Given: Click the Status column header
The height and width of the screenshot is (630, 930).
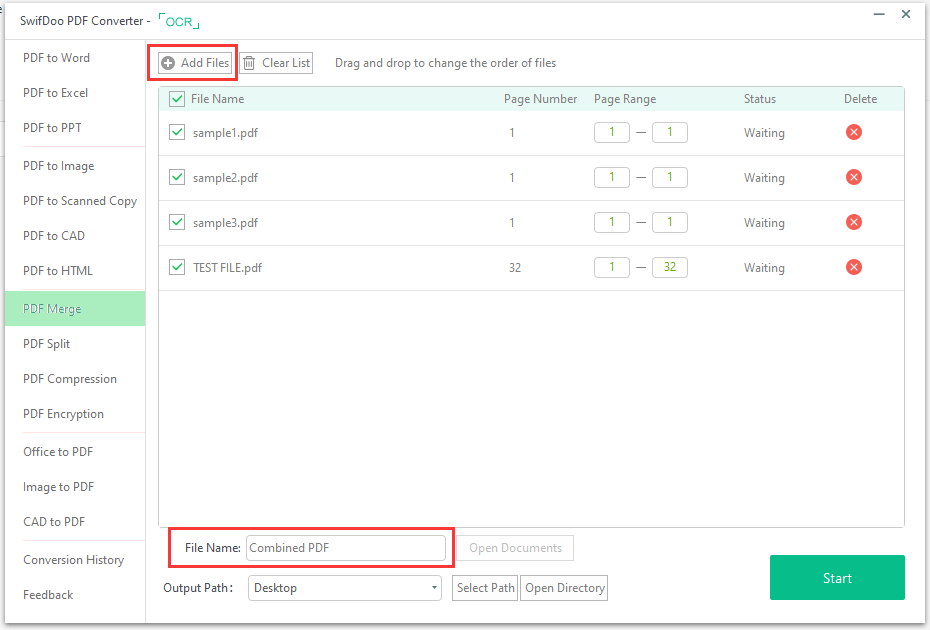Looking at the screenshot, I should 760,99.
